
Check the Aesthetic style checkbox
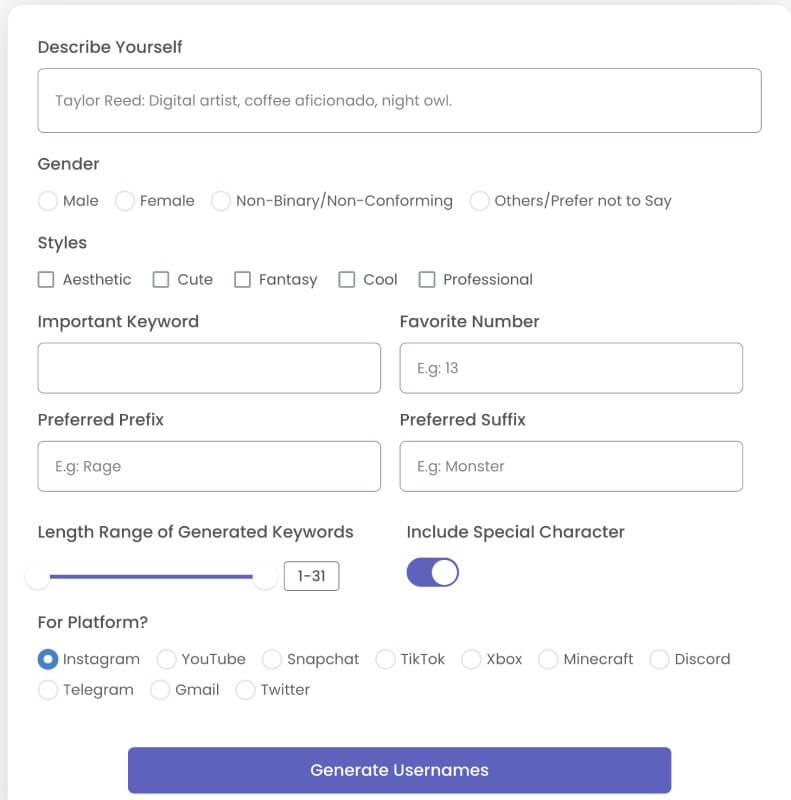click(46, 280)
